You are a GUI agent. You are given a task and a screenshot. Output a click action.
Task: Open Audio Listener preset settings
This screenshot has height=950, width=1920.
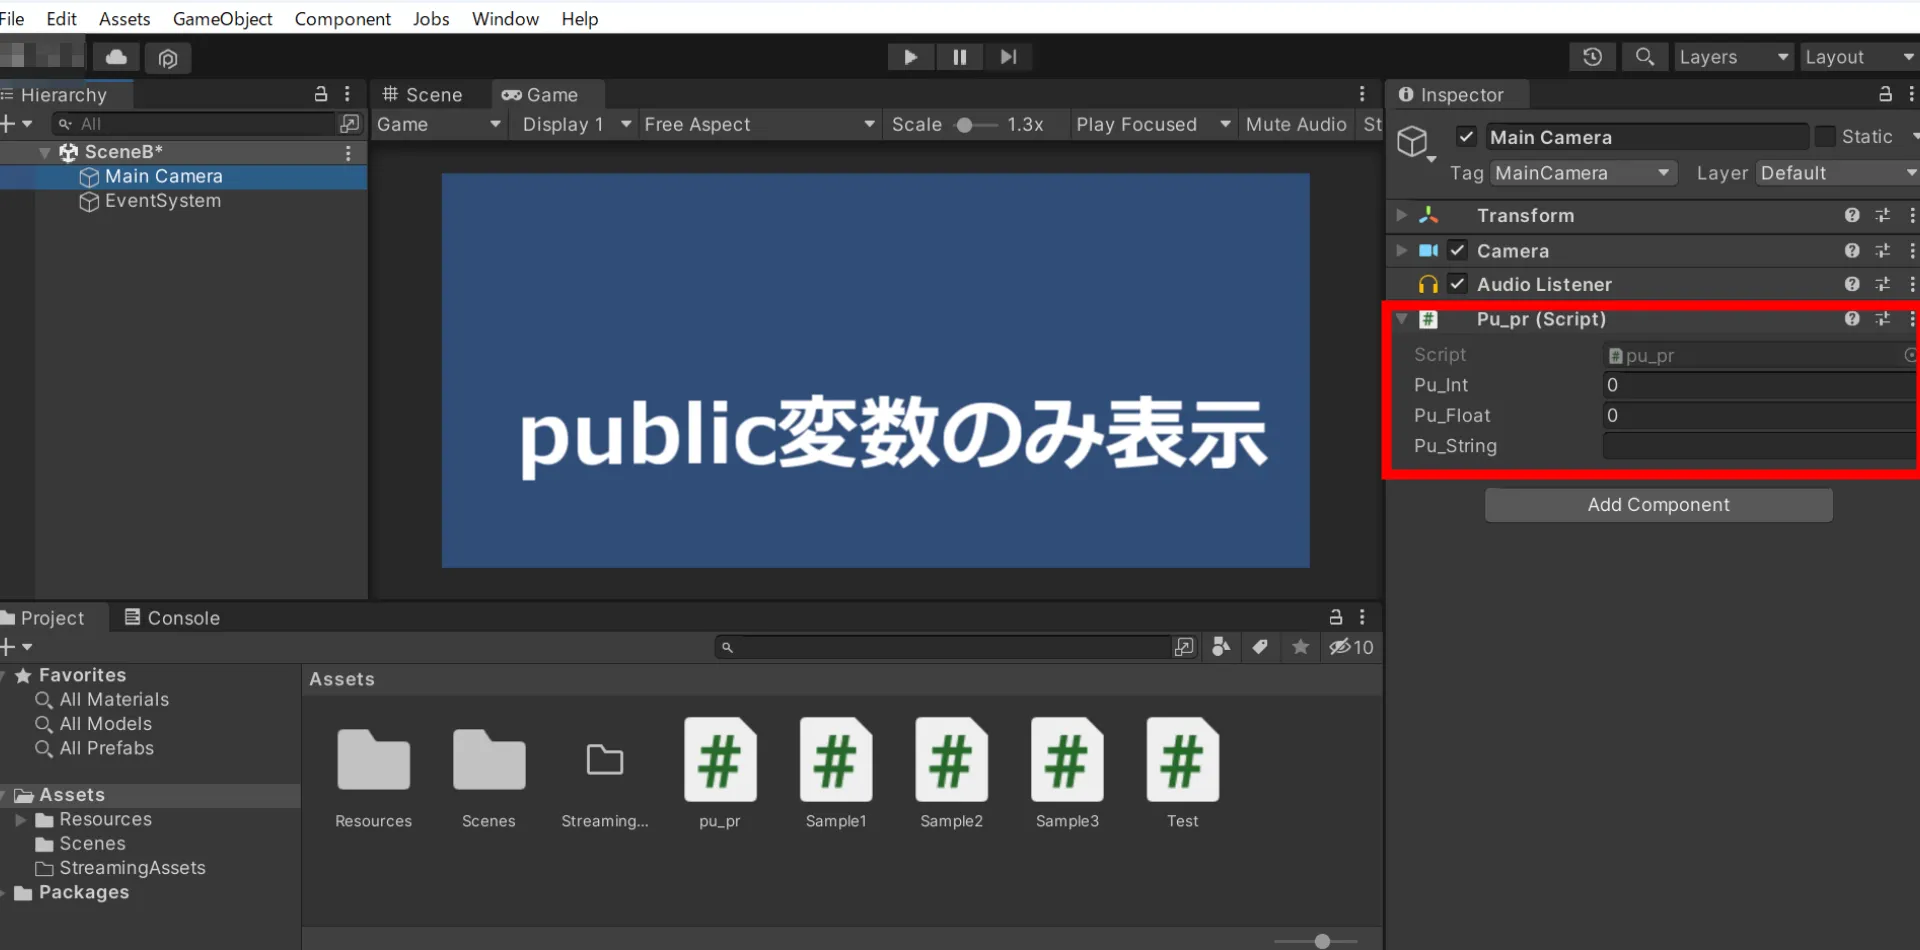pos(1883,284)
